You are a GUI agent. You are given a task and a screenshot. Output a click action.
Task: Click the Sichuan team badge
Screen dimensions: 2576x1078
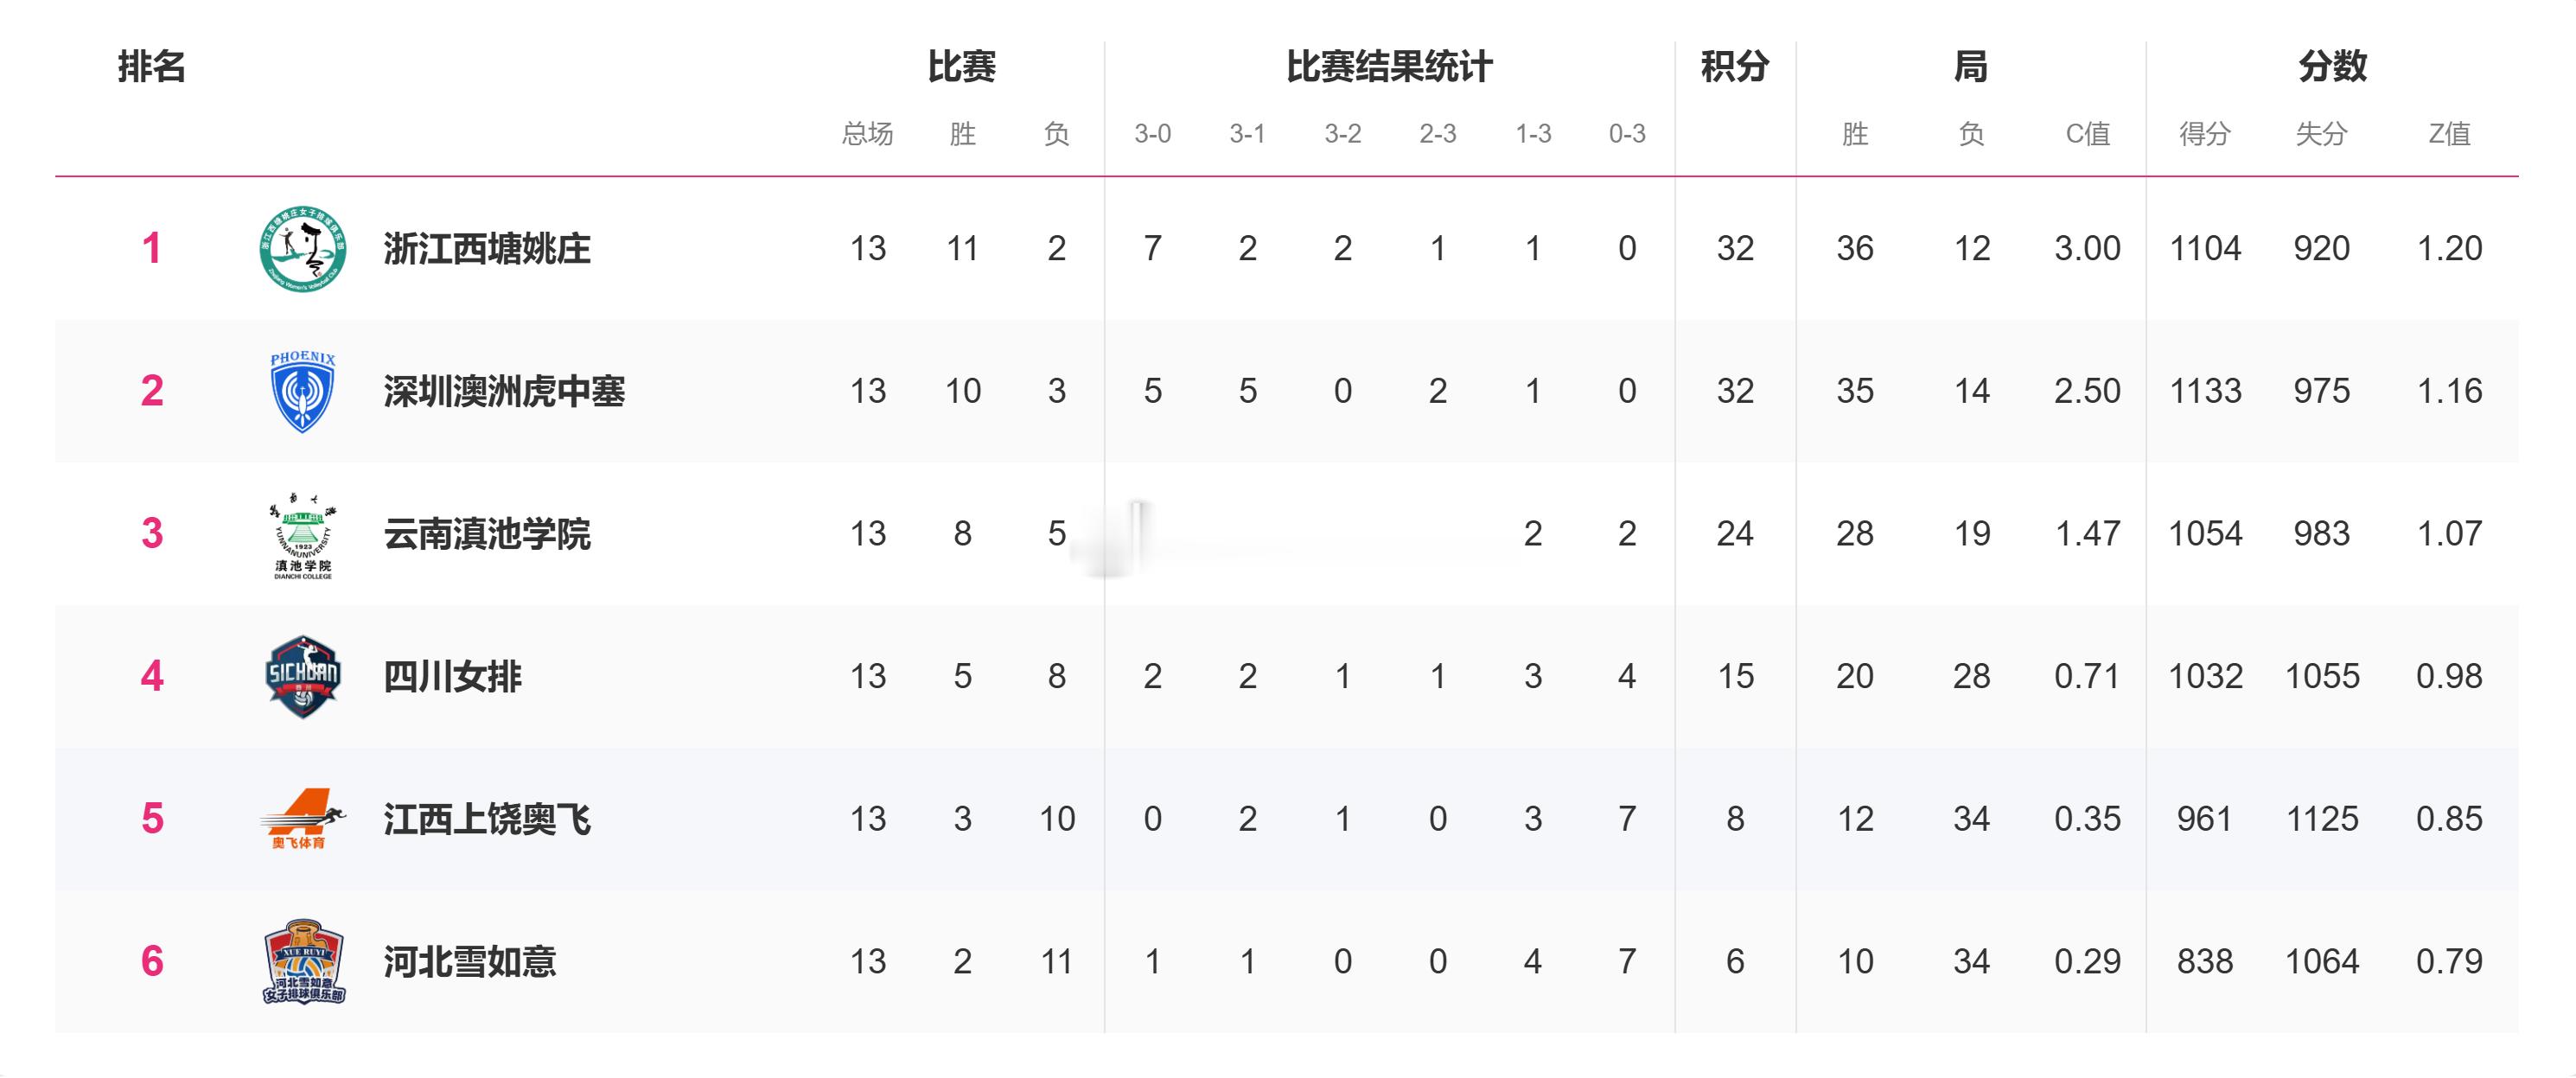303,677
